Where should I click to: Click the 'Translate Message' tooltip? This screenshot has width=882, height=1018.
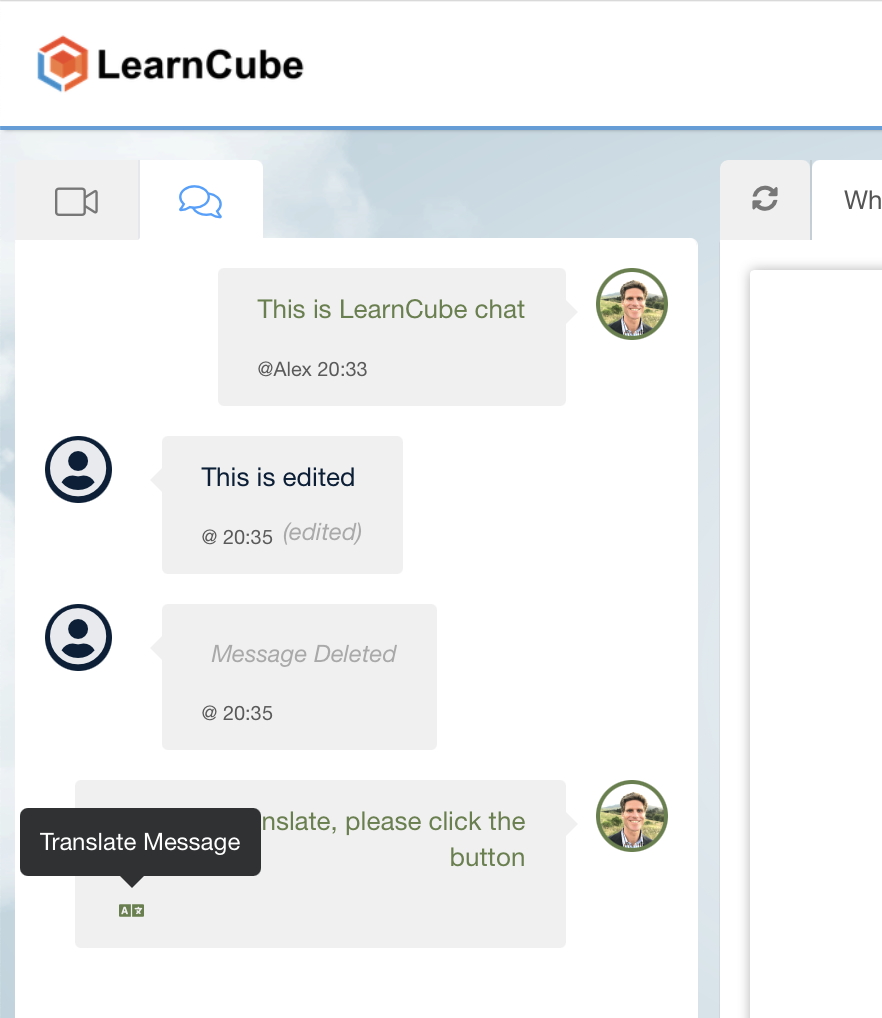point(140,842)
